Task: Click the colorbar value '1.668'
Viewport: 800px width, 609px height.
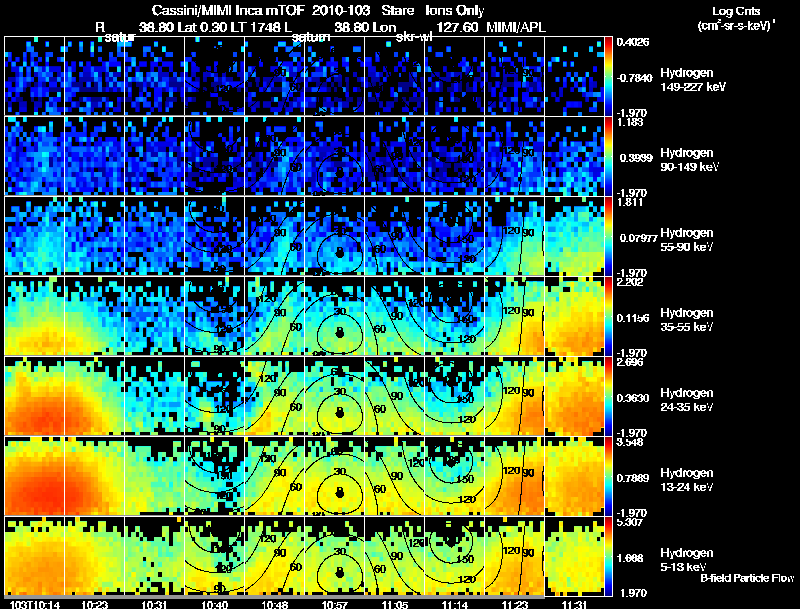Action: [x=631, y=559]
